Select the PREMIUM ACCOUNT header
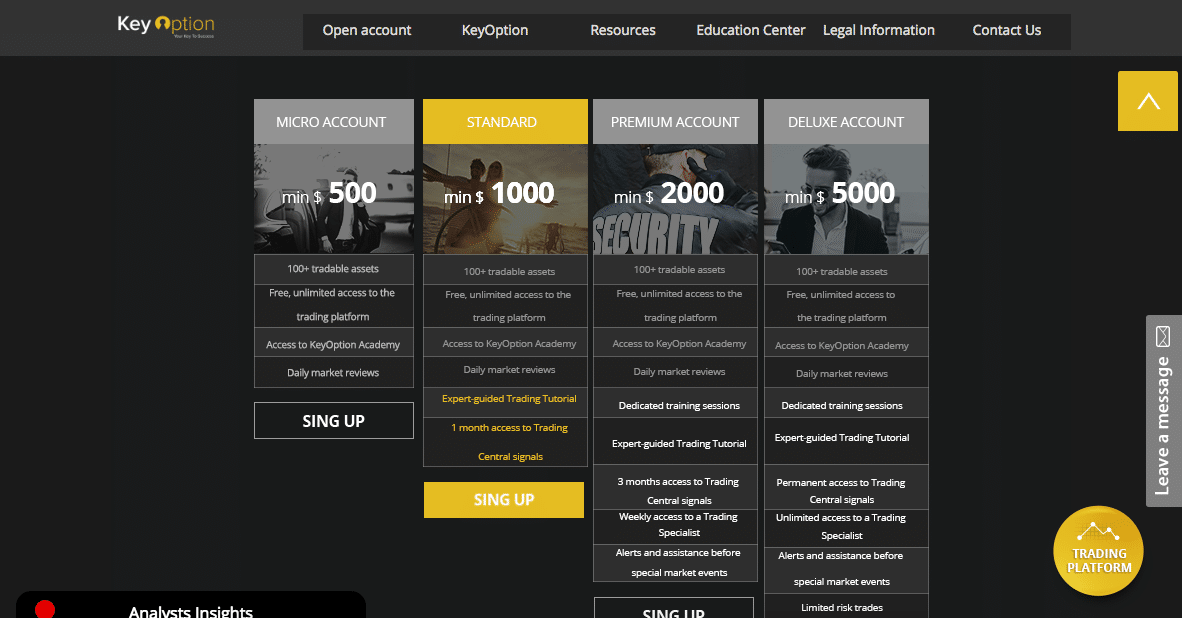The image size is (1182, 618). 675,121
